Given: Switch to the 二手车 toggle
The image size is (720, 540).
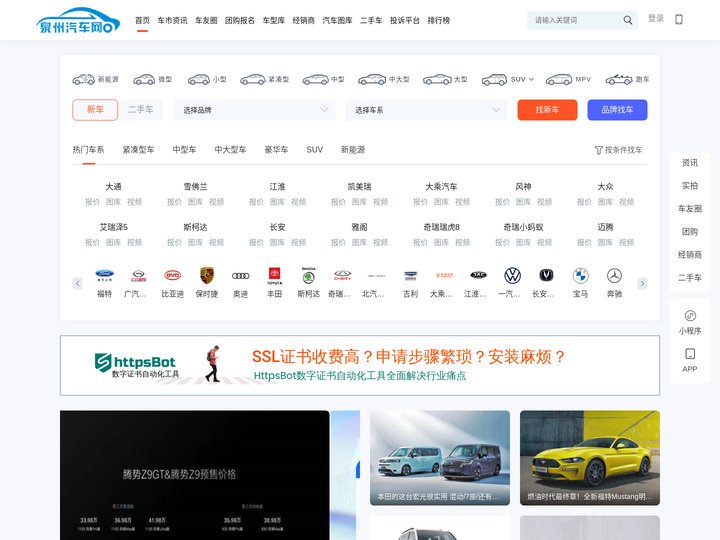Looking at the screenshot, I should (x=141, y=110).
